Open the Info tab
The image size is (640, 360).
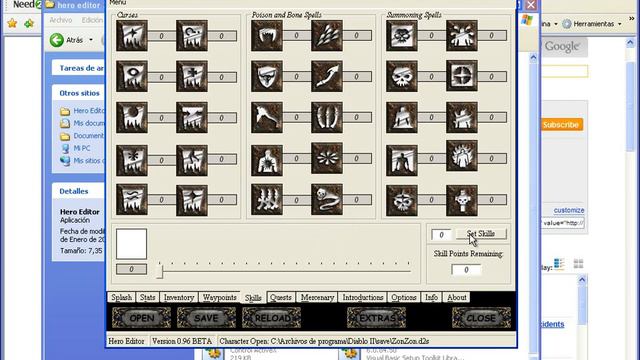[431, 297]
